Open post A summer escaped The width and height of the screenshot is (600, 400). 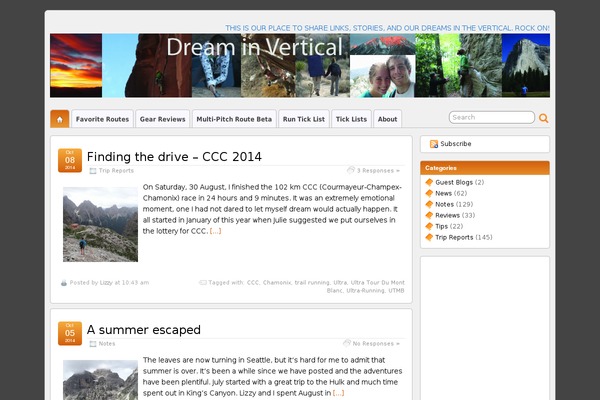pyautogui.click(x=143, y=330)
